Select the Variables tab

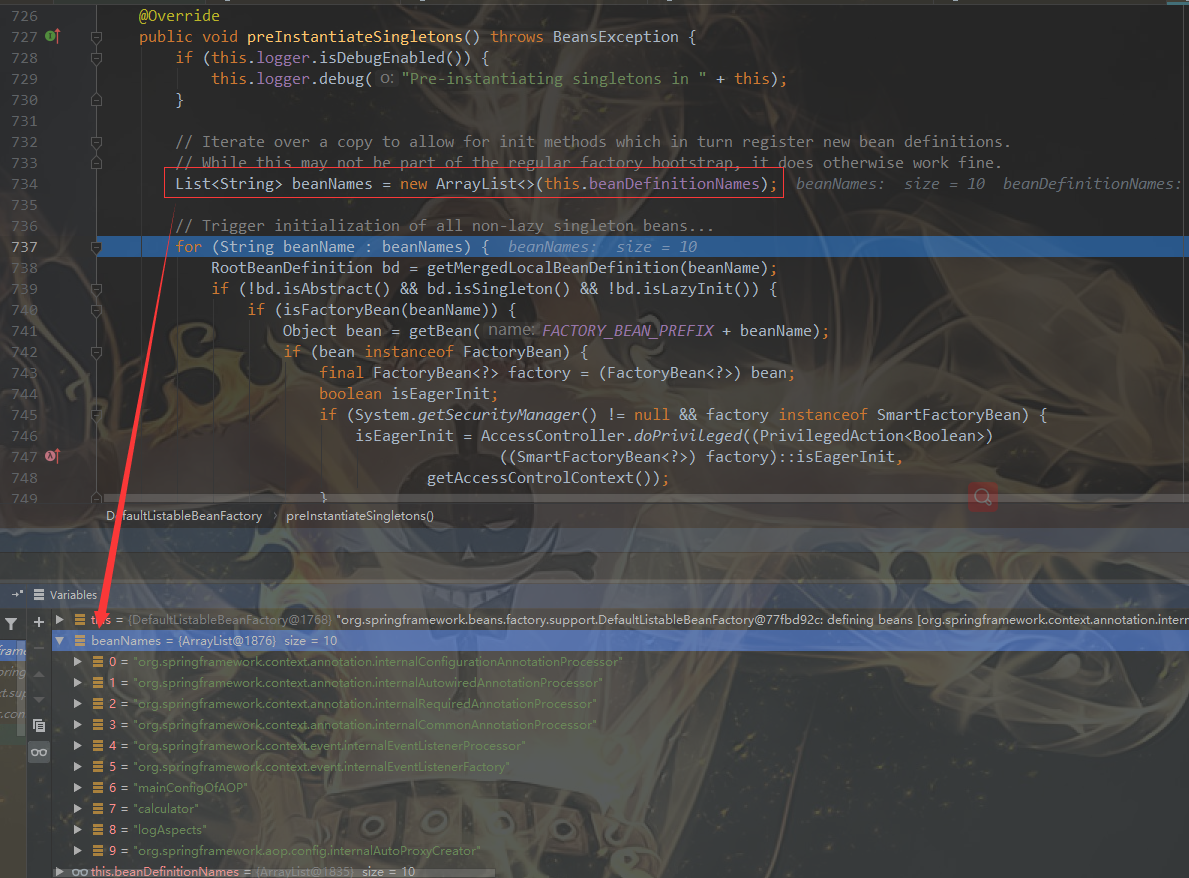click(74, 595)
